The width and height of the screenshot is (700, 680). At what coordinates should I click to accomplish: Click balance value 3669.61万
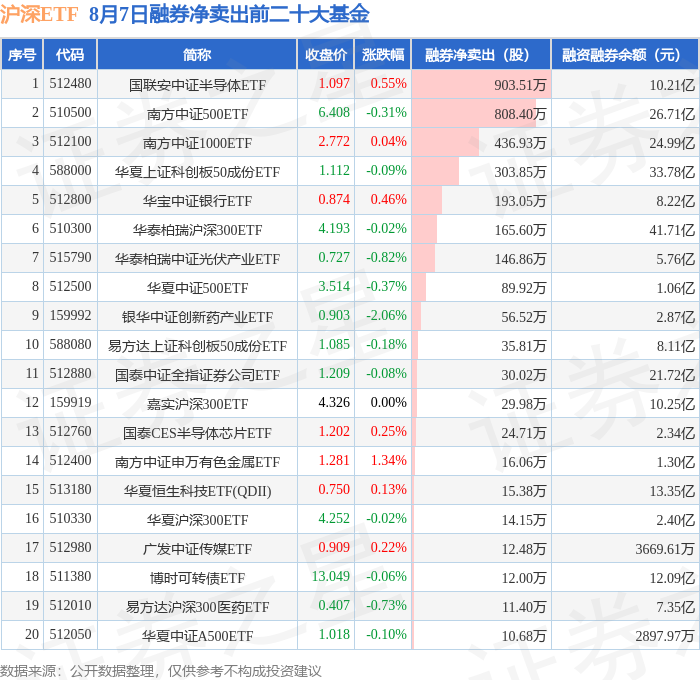pos(665,549)
